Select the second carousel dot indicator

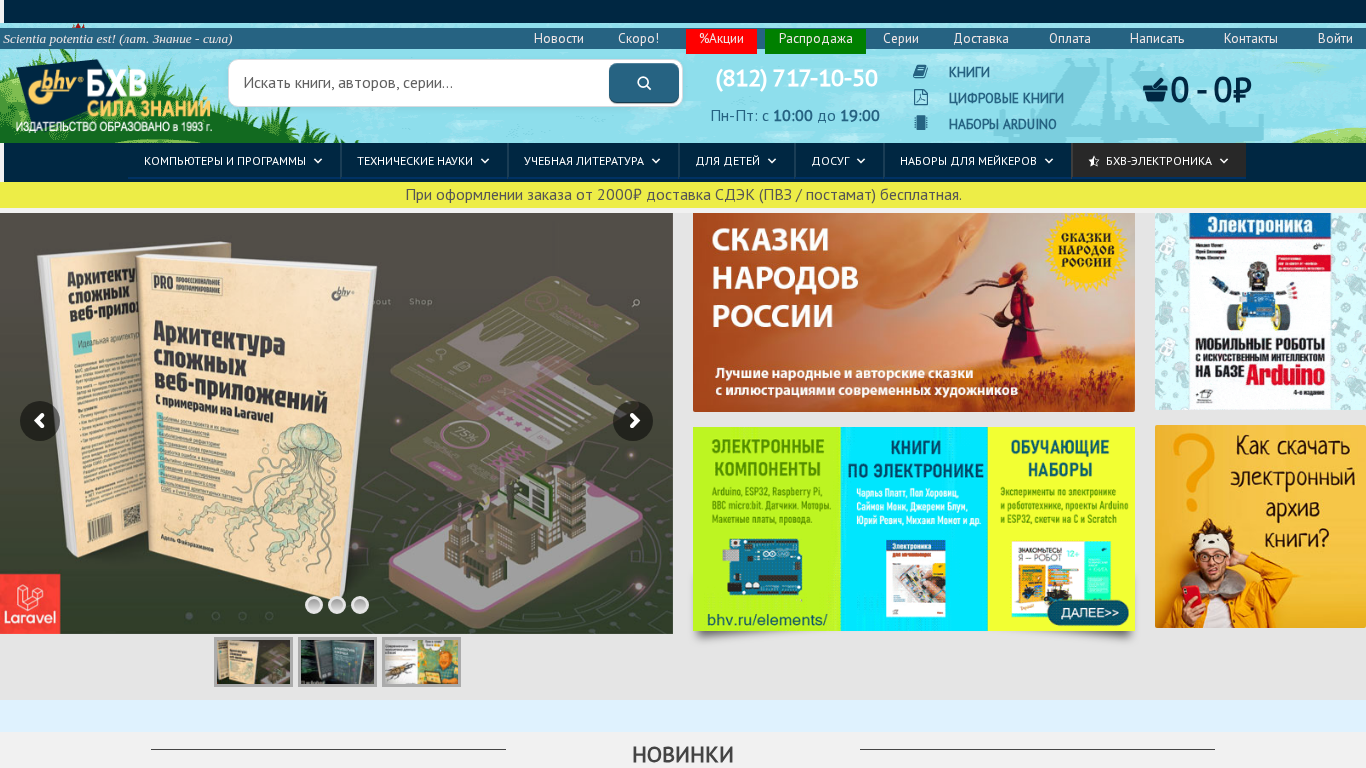coord(337,605)
